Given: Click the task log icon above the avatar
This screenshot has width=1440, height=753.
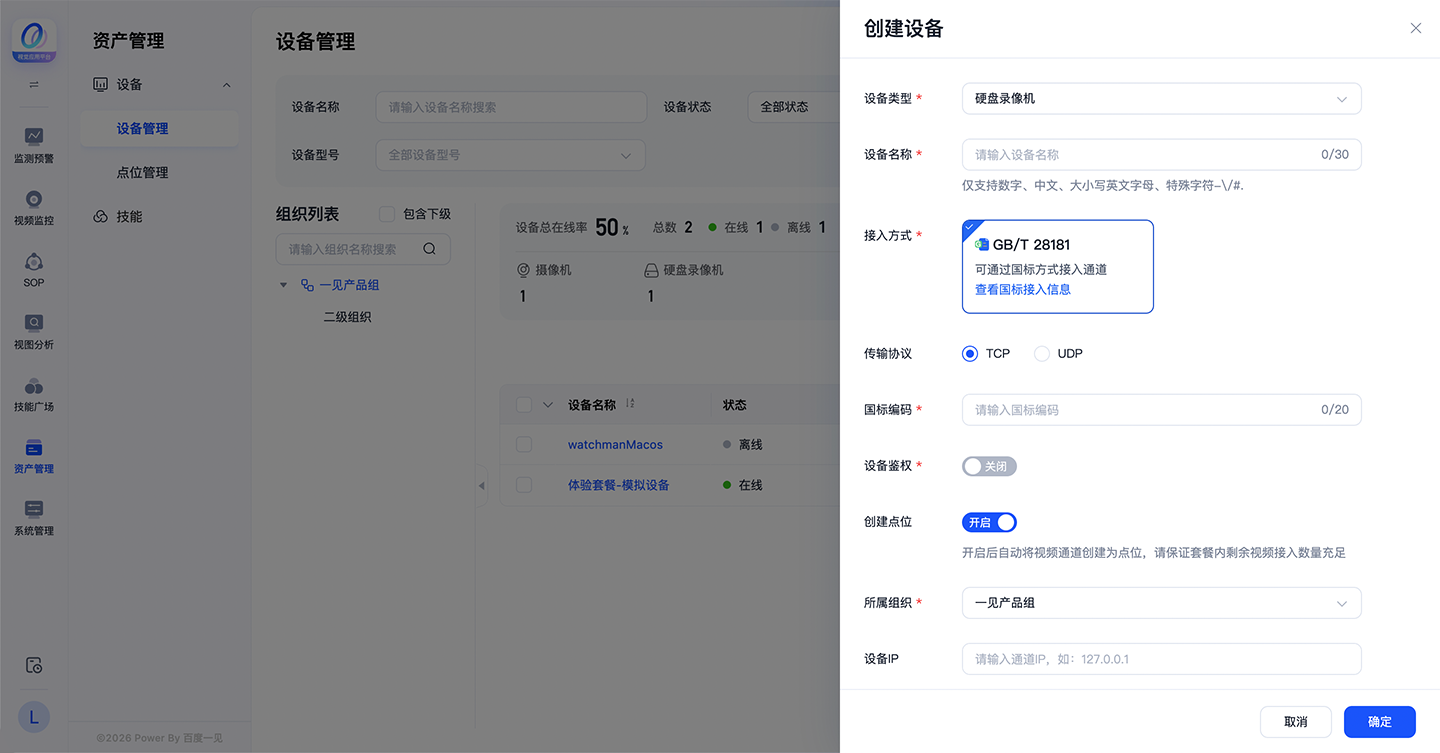Looking at the screenshot, I should pos(34,665).
